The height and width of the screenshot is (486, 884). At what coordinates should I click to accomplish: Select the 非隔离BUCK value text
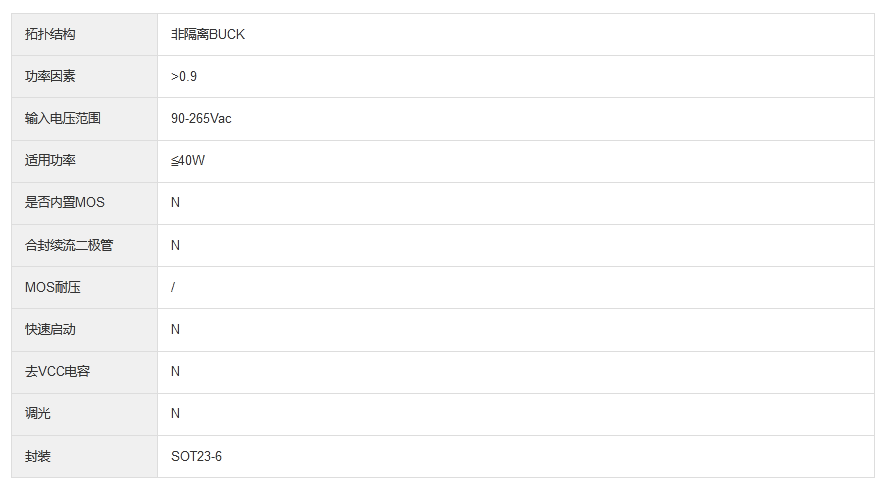208,34
